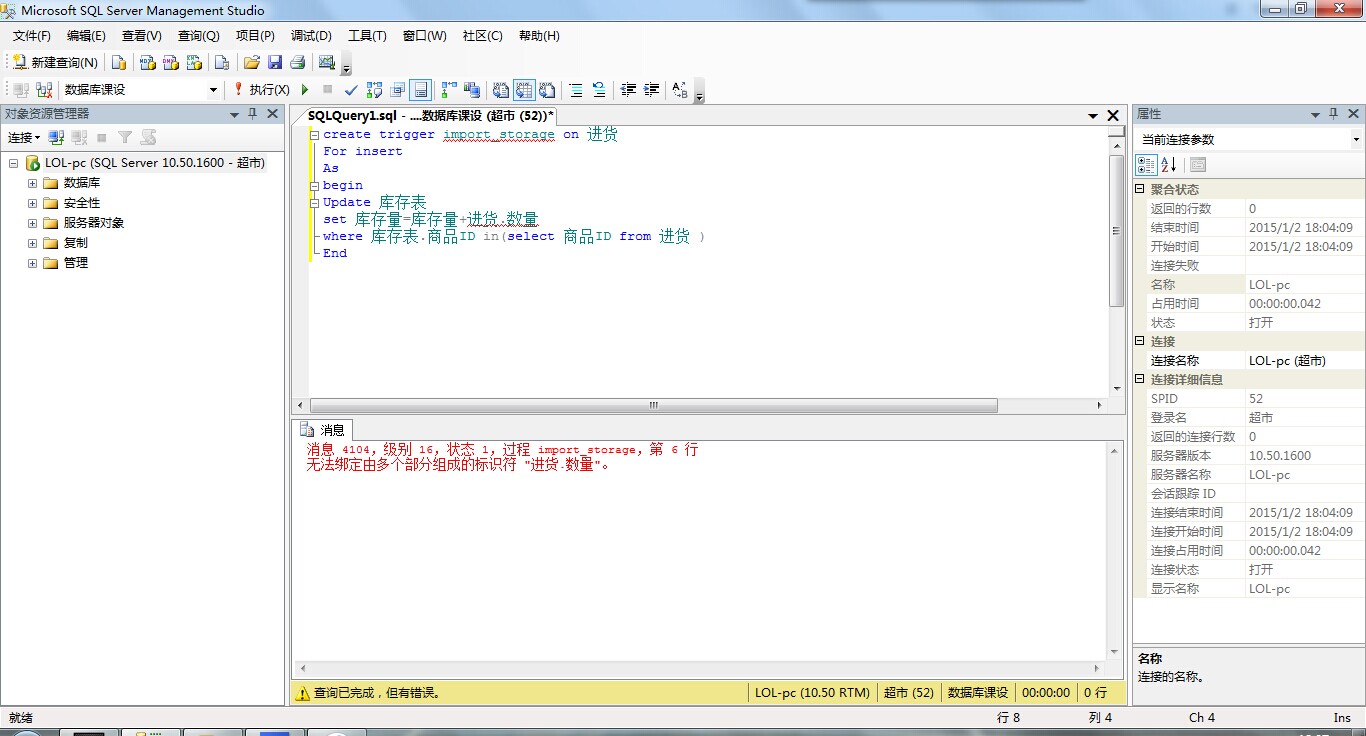Viewport: 1366px width, 736px height.
Task: Parse the query with the blue checkmark icon
Action: [x=351, y=90]
